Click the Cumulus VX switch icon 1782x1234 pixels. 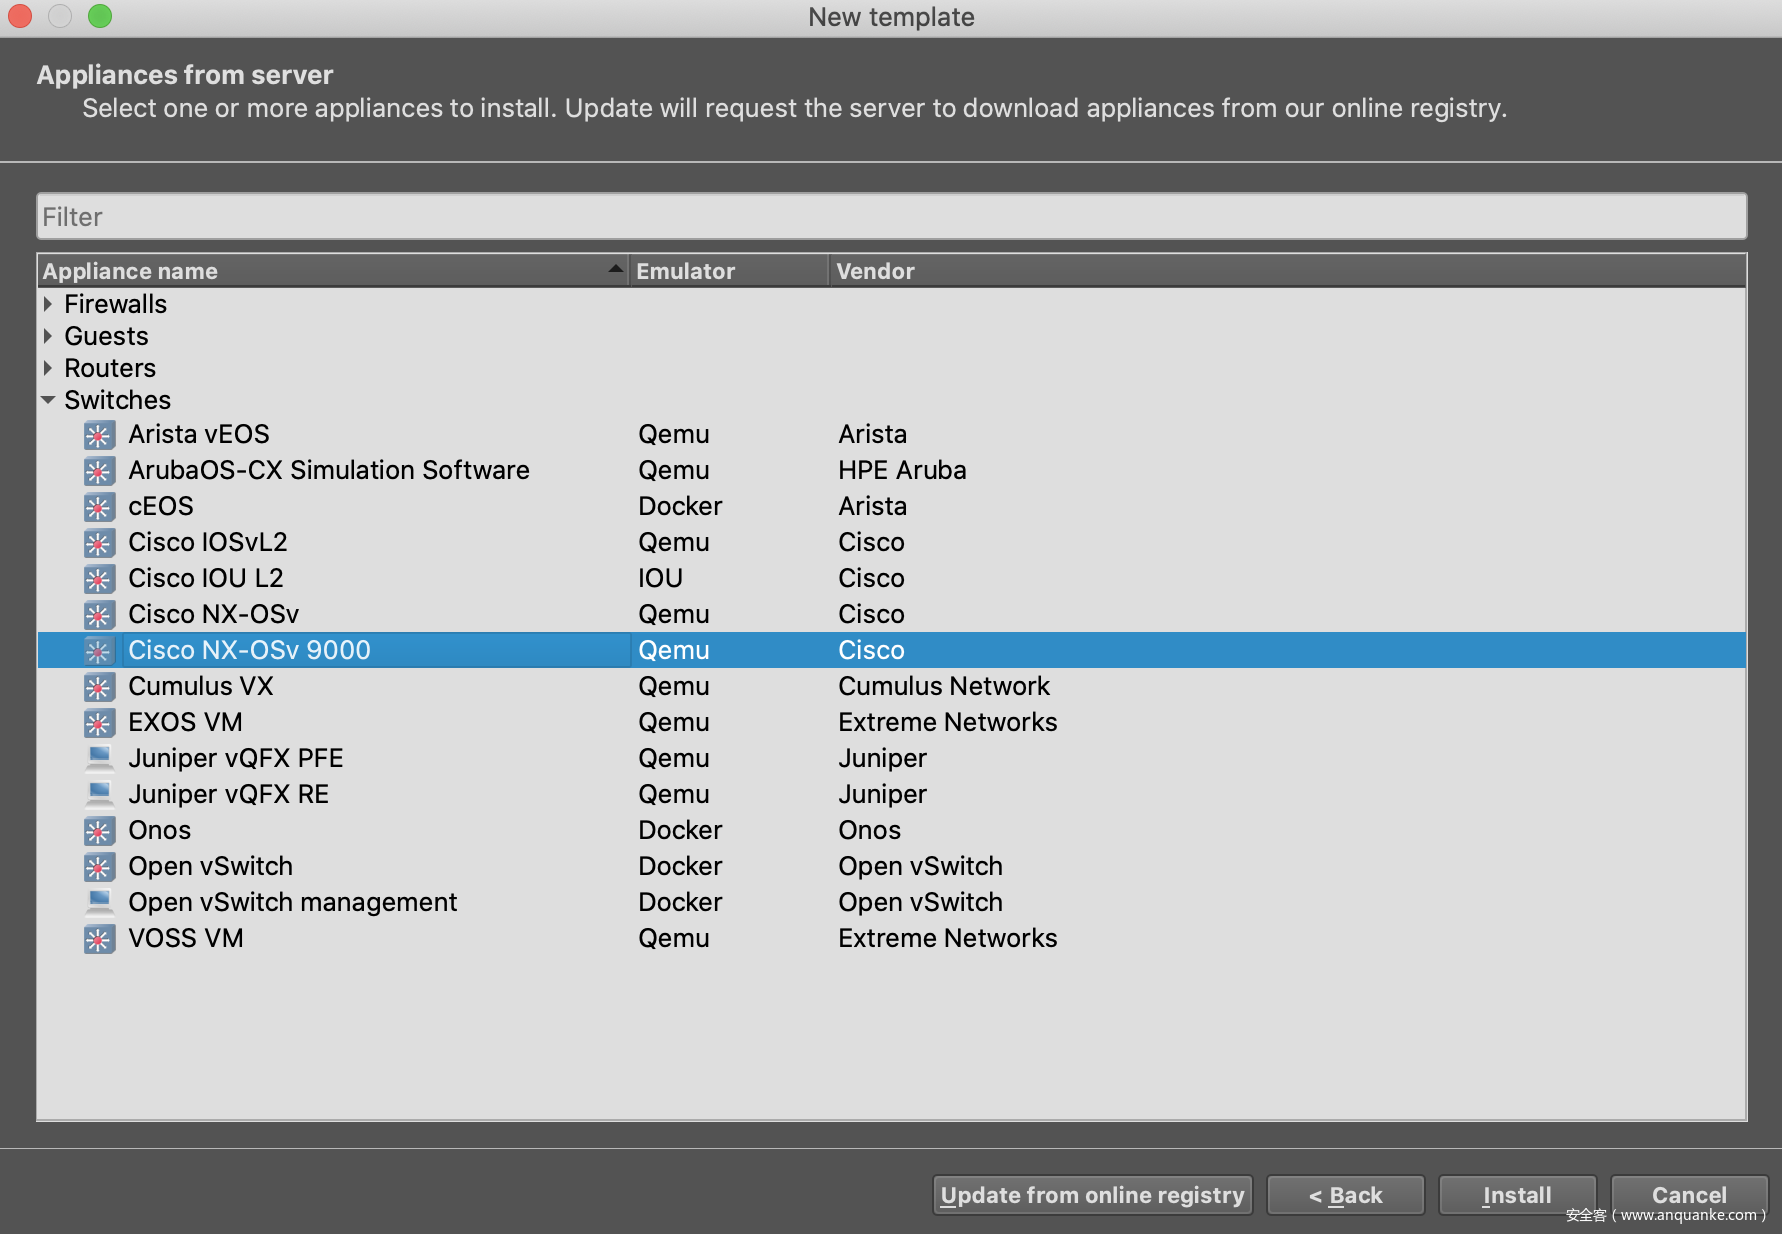[x=98, y=687]
